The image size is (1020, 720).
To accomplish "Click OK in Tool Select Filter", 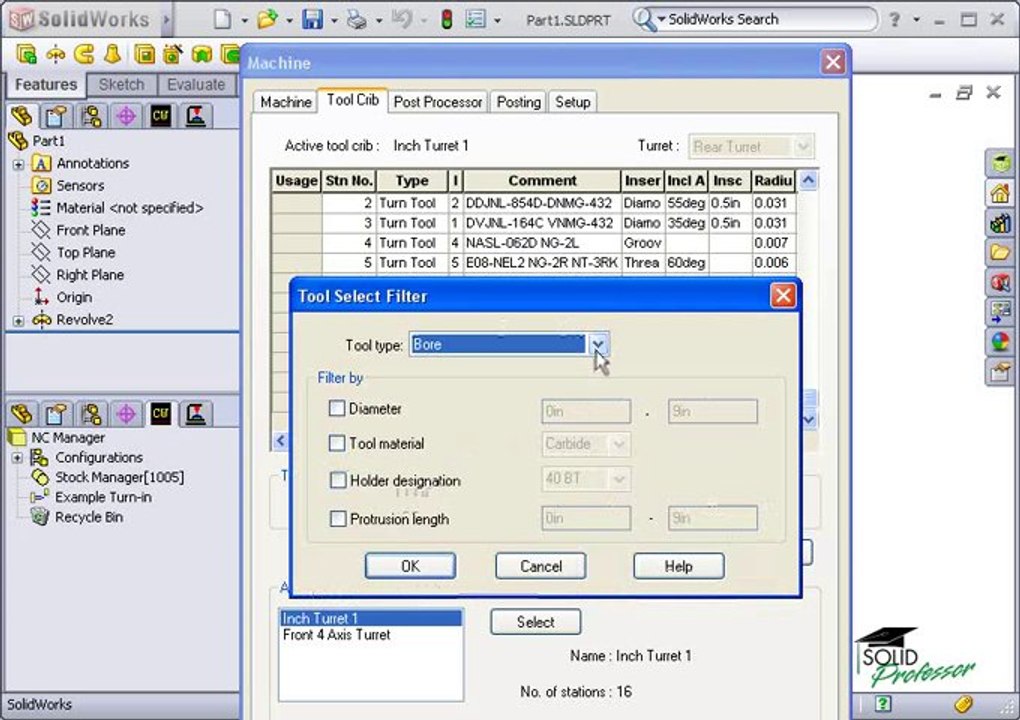I will (410, 566).
